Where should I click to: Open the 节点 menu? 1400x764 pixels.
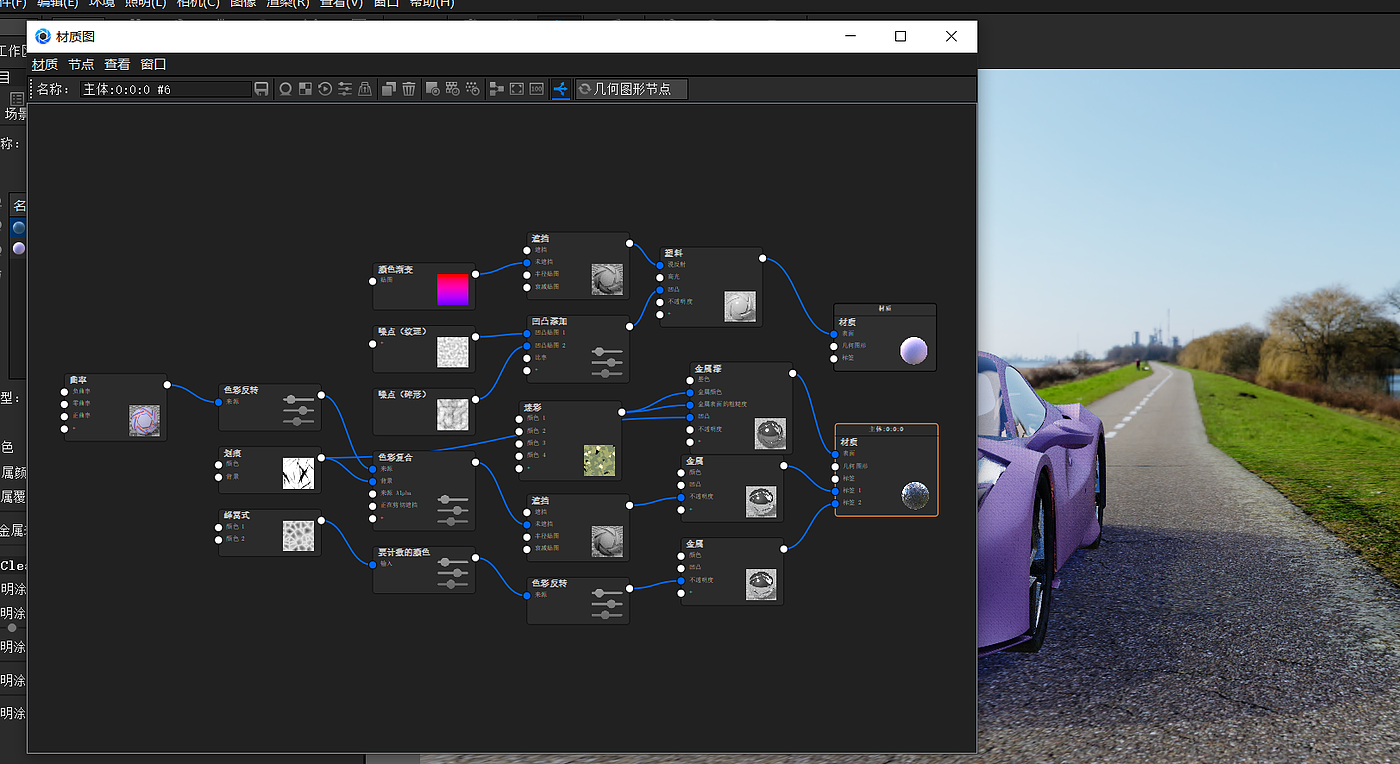81,64
